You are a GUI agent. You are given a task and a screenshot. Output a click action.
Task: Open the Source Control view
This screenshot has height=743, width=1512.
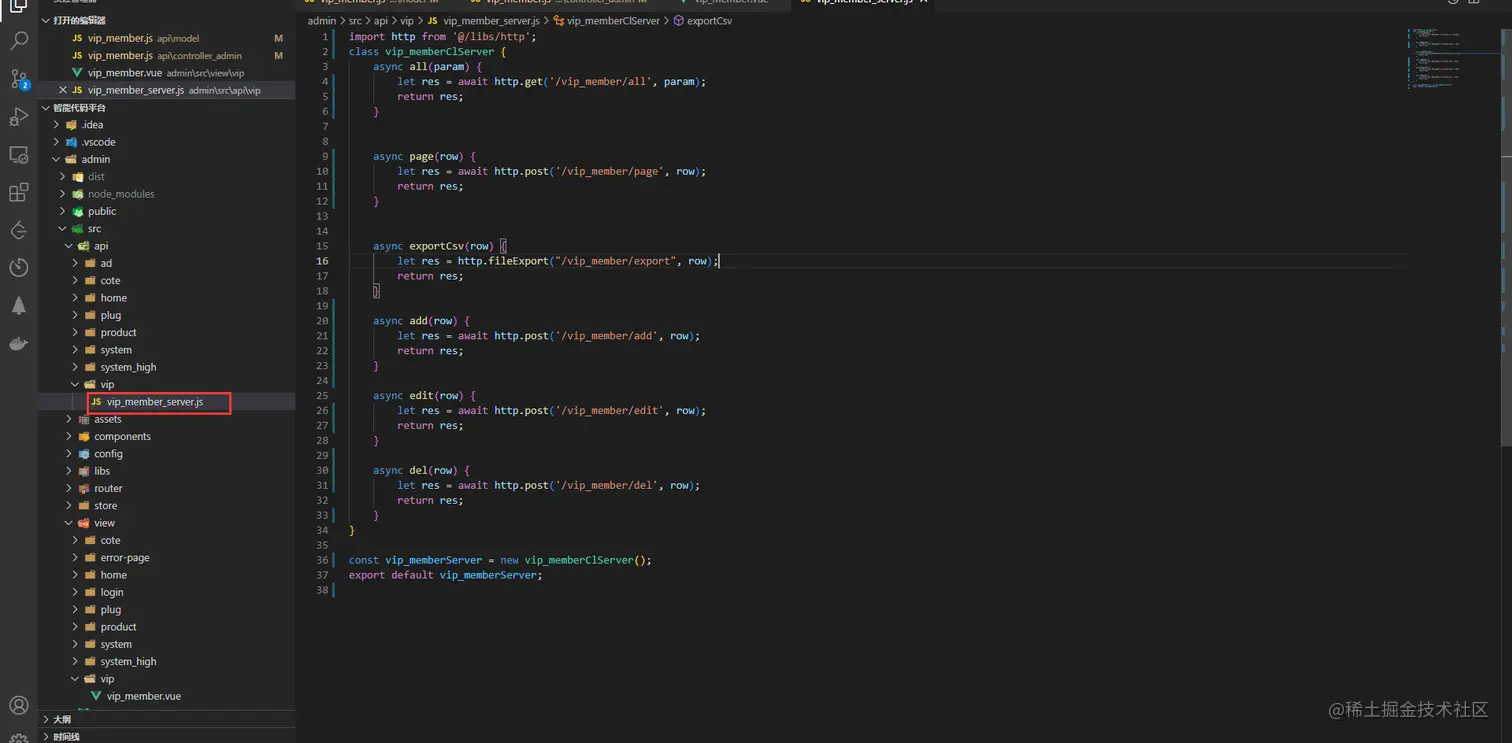click(x=18, y=79)
